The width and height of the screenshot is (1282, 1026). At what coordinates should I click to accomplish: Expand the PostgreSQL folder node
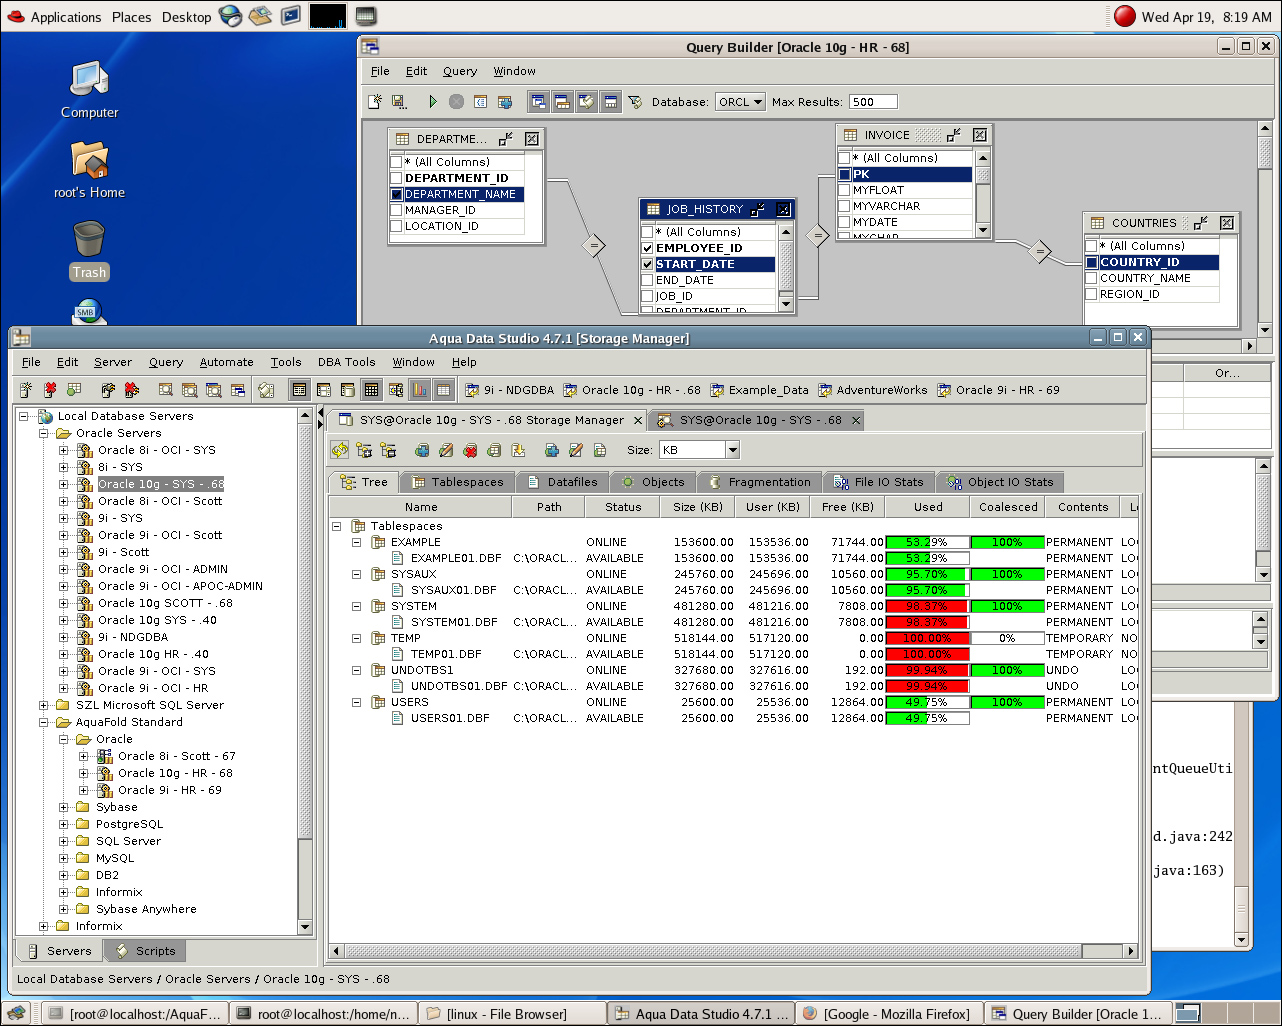coord(64,824)
